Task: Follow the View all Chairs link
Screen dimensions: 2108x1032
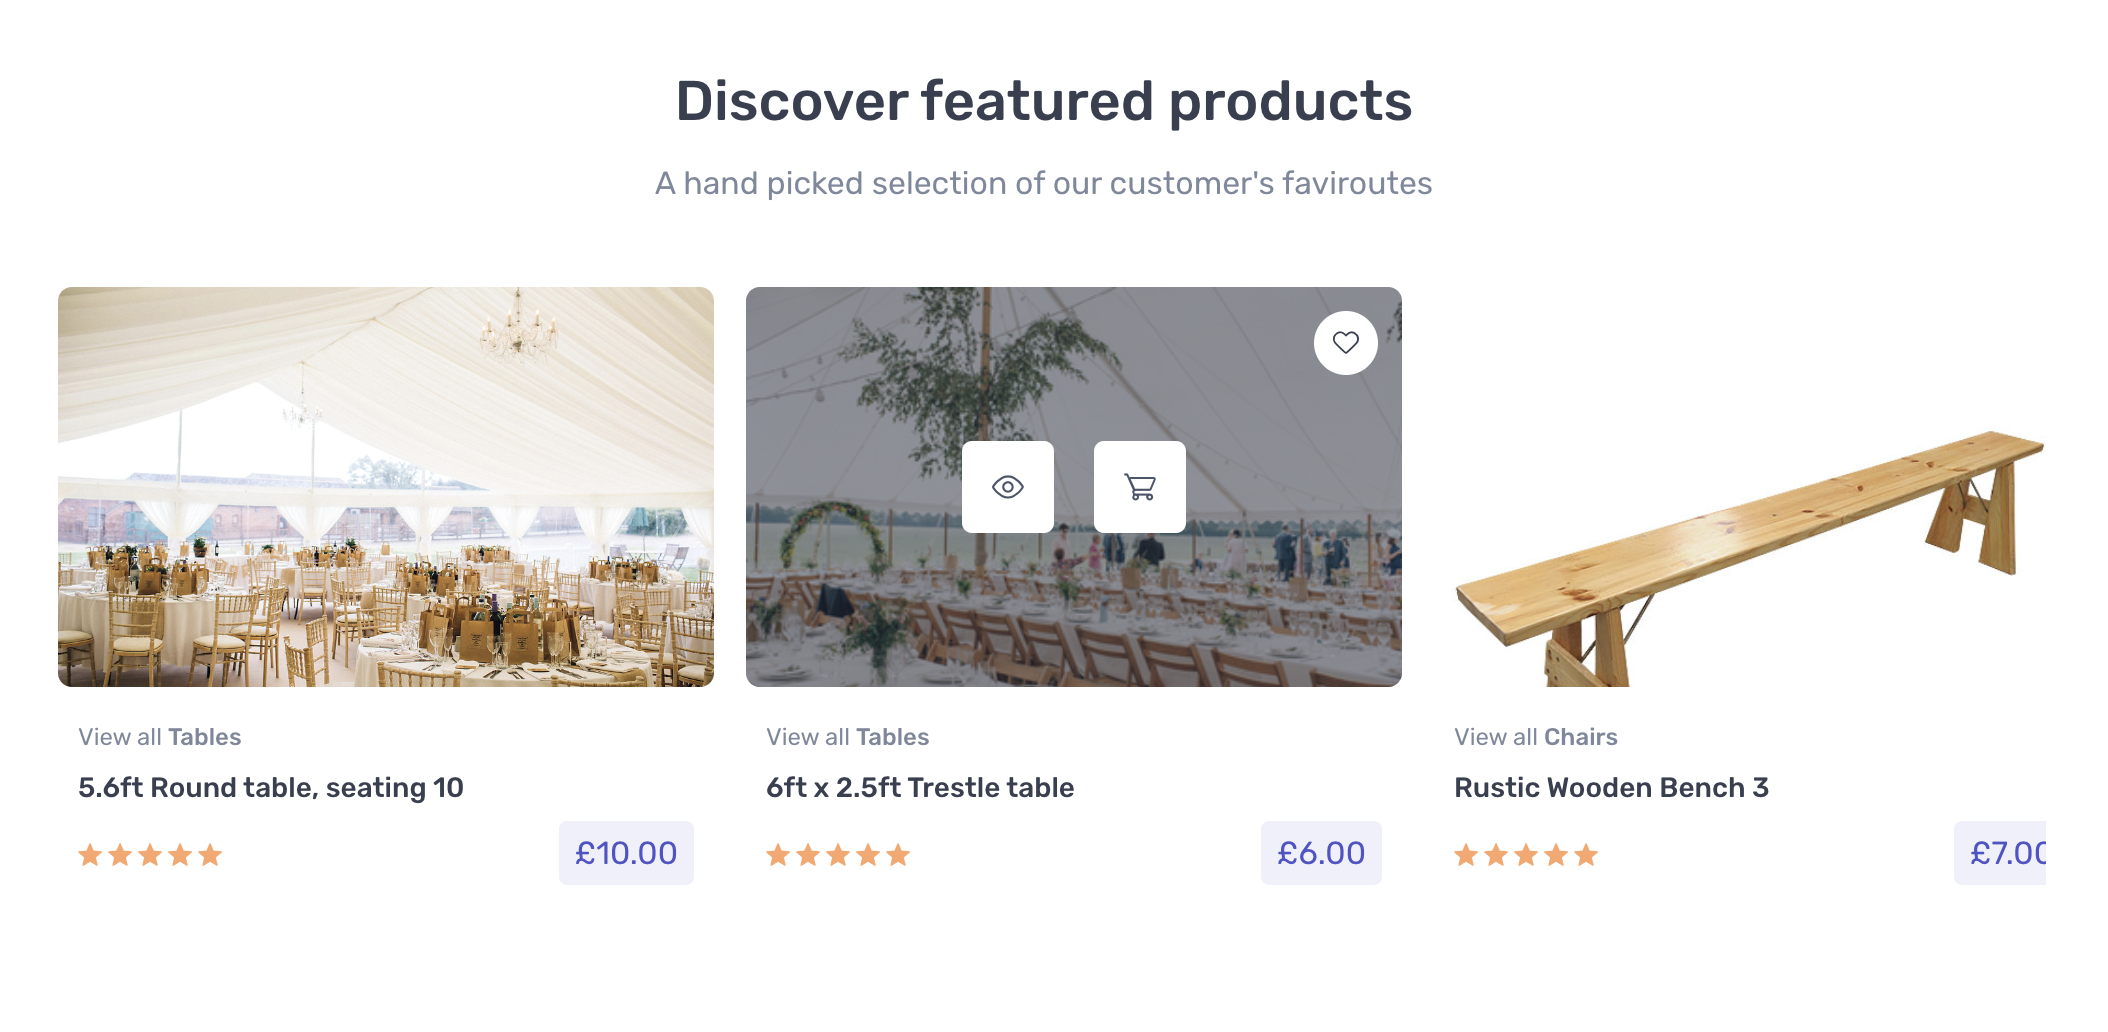Action: (x=1536, y=737)
